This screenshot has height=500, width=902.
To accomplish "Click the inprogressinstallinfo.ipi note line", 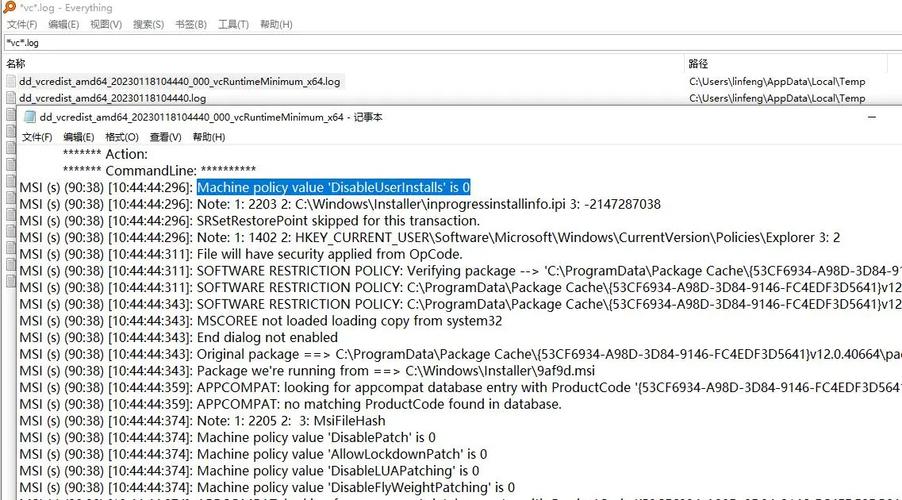I will pos(340,204).
